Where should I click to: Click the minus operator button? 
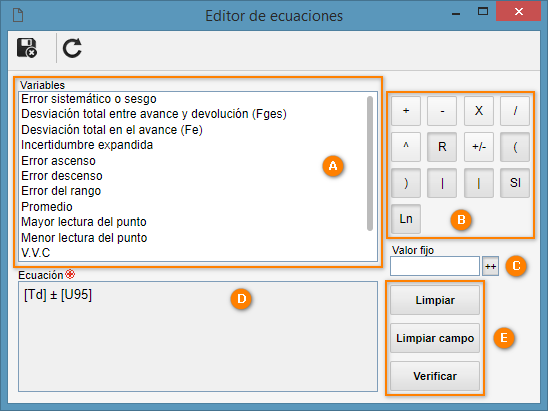(442, 111)
